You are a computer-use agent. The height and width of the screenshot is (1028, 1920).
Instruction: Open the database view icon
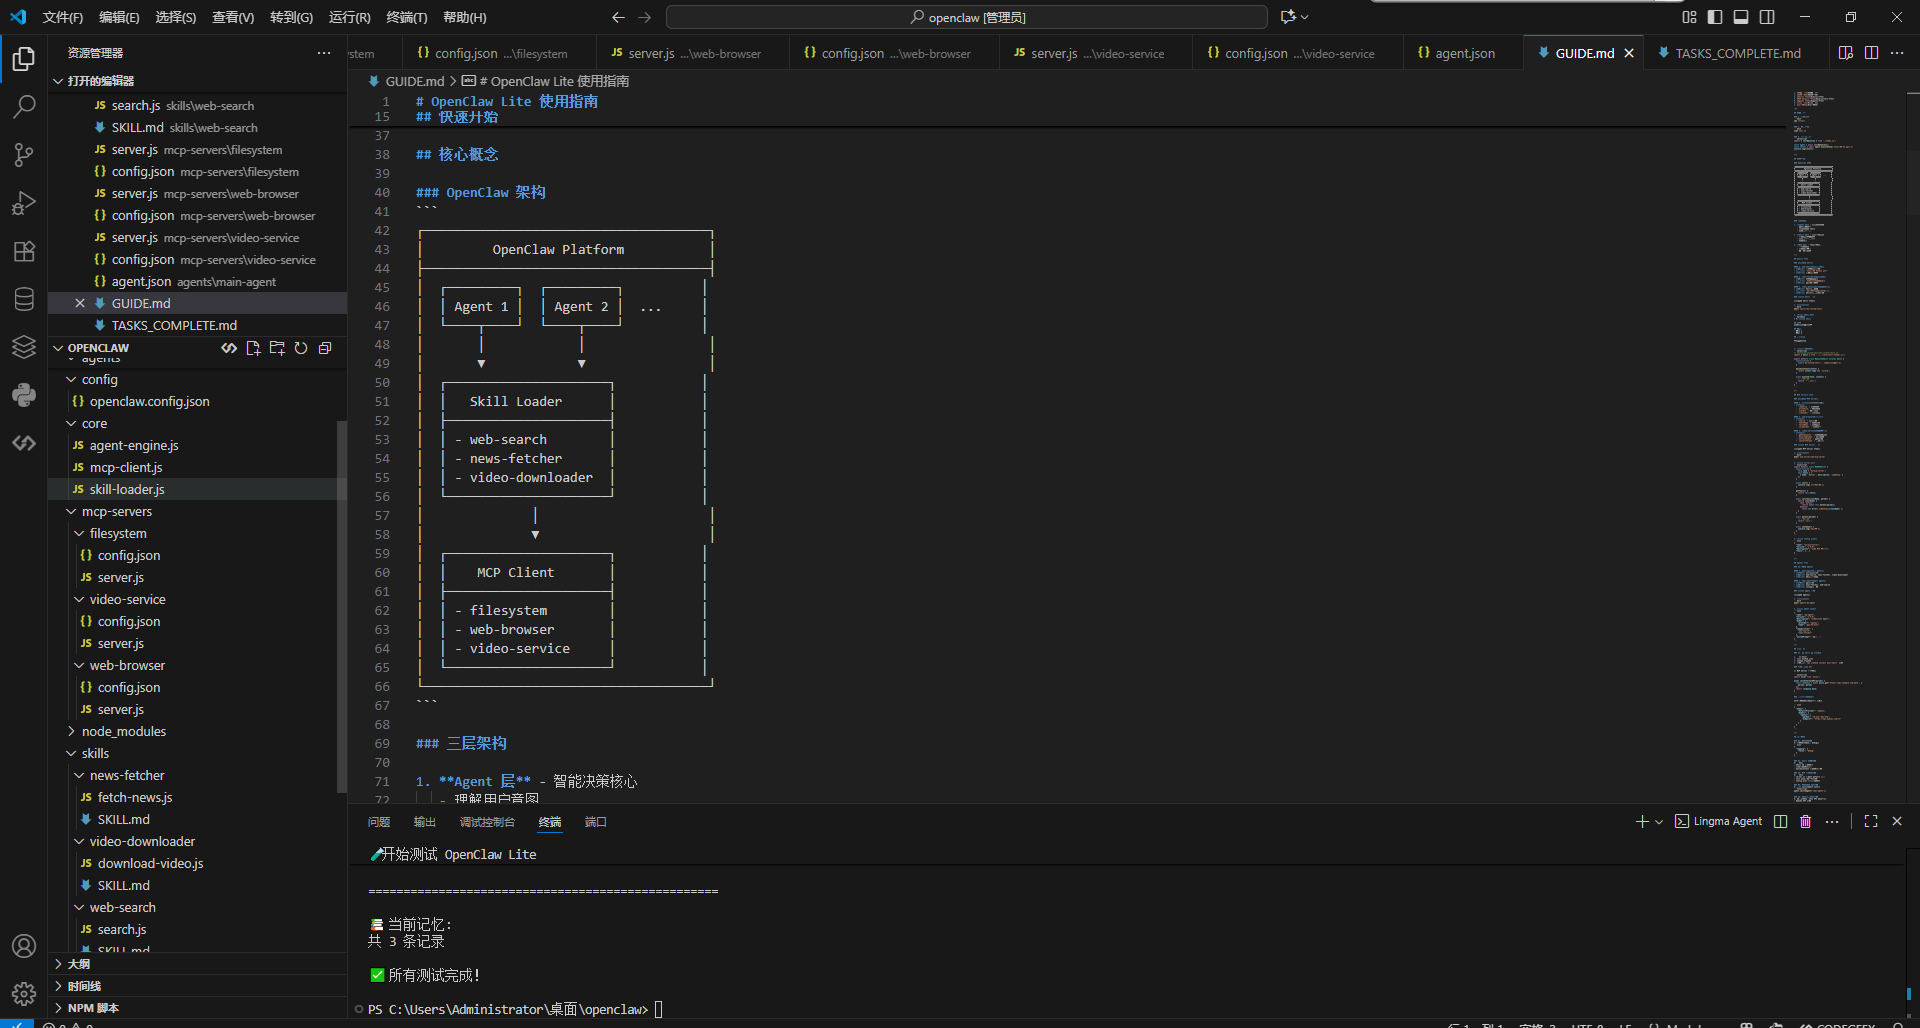(24, 299)
